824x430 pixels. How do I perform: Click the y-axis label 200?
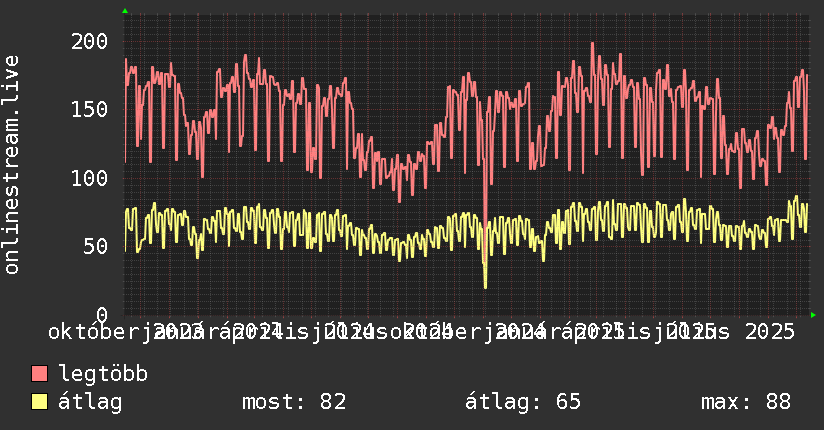click(89, 42)
